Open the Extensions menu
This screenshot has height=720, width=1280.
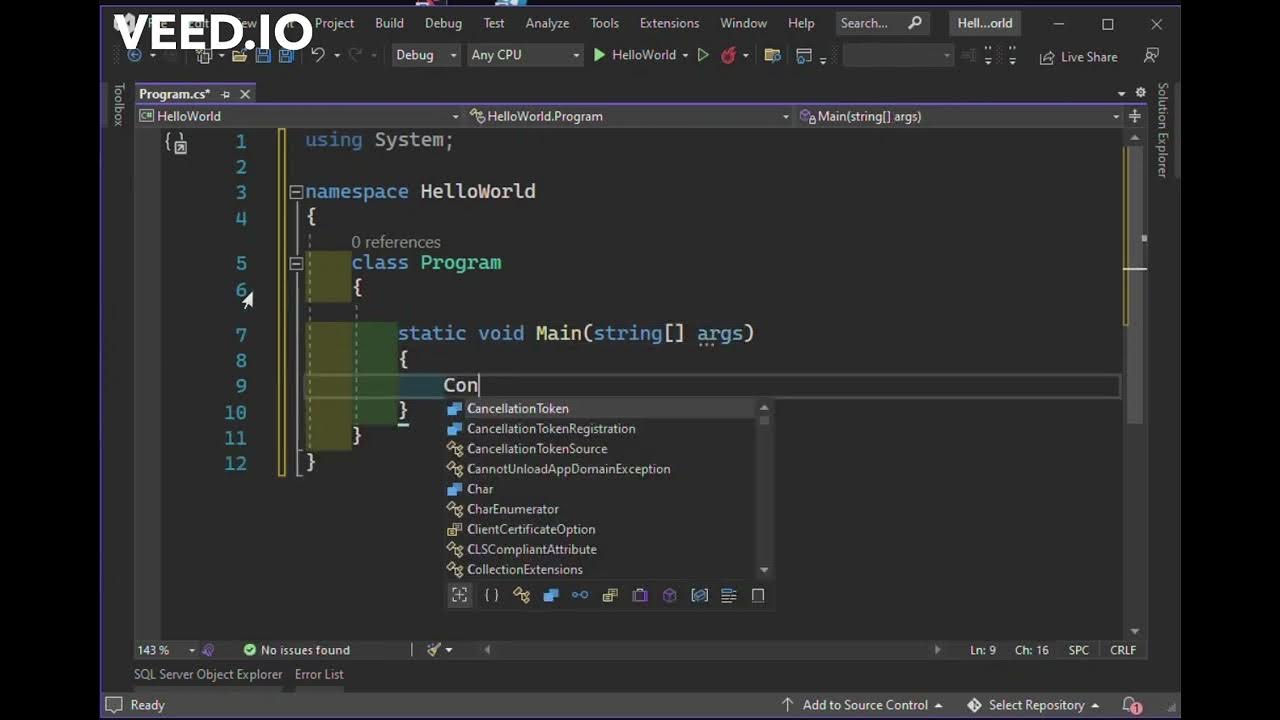point(669,23)
